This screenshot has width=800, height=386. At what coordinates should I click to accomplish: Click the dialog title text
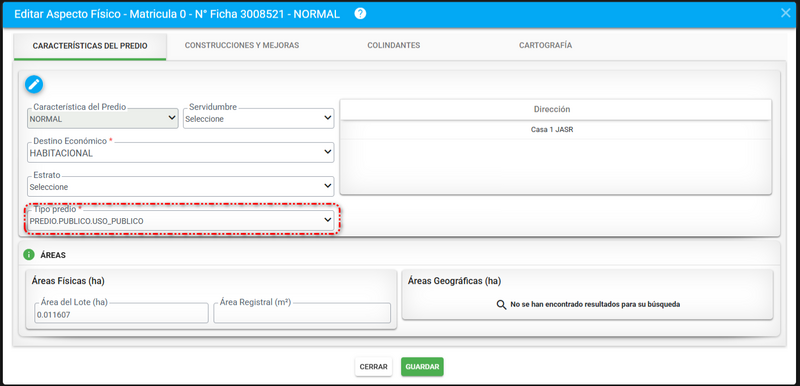tap(177, 14)
